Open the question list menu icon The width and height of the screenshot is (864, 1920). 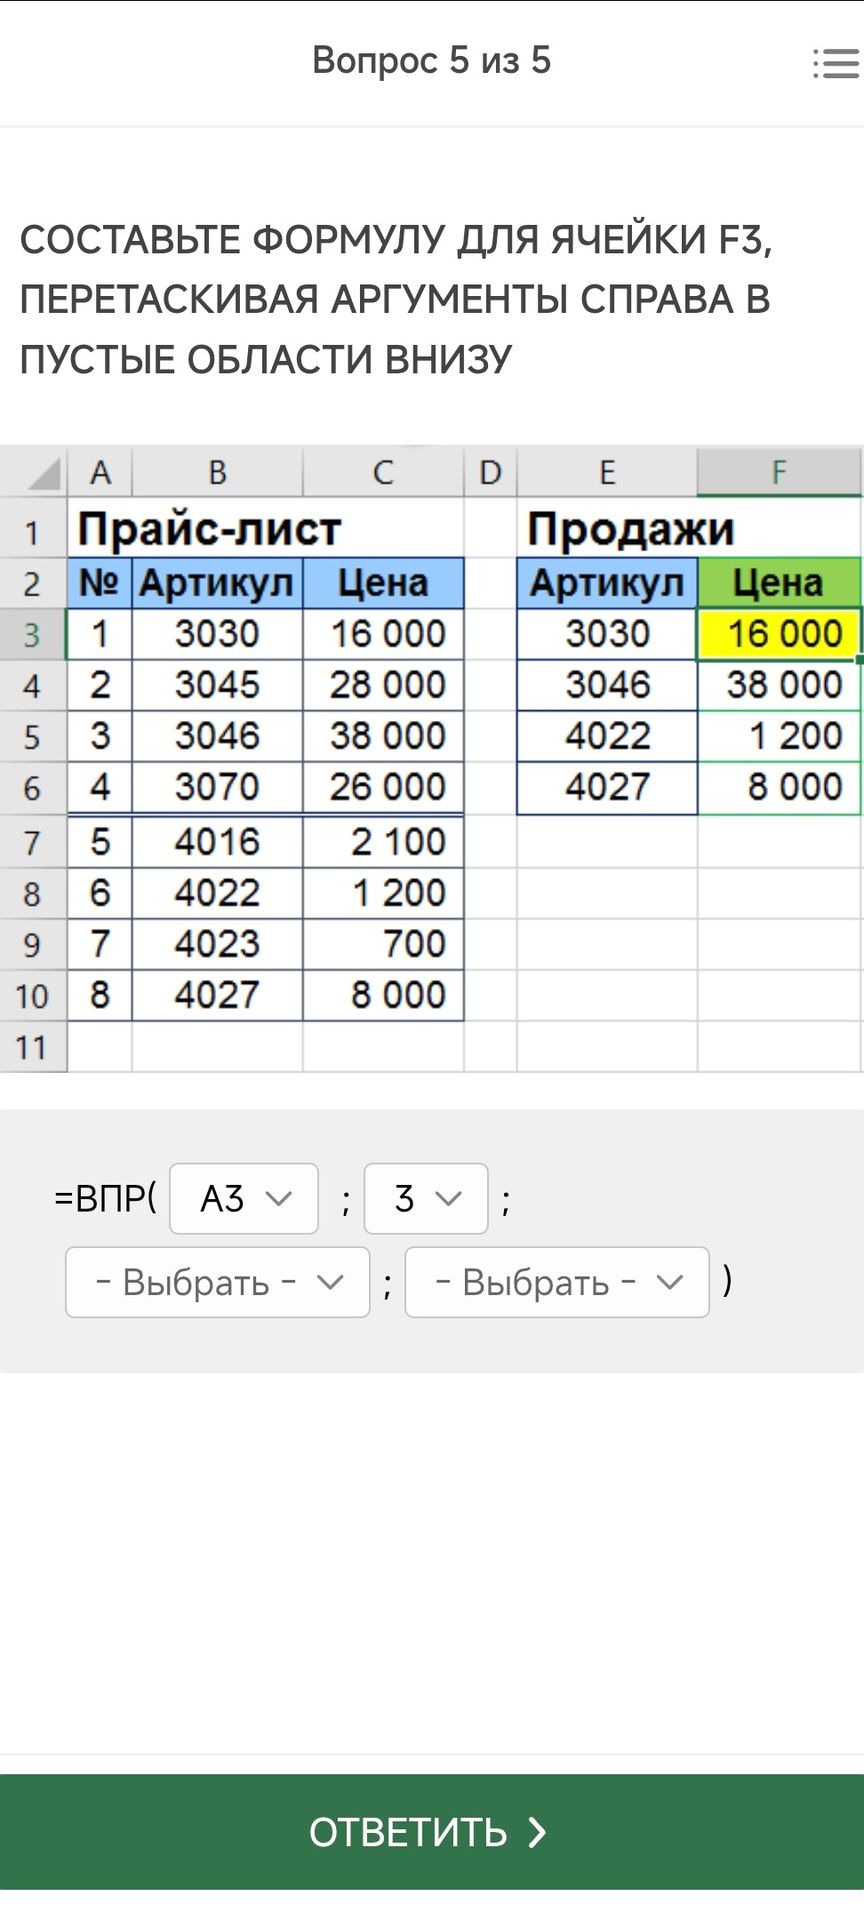(x=836, y=63)
